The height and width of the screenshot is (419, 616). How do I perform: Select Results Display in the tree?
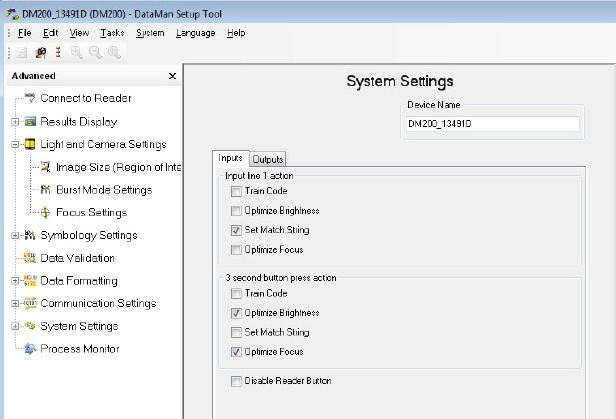coord(79,122)
